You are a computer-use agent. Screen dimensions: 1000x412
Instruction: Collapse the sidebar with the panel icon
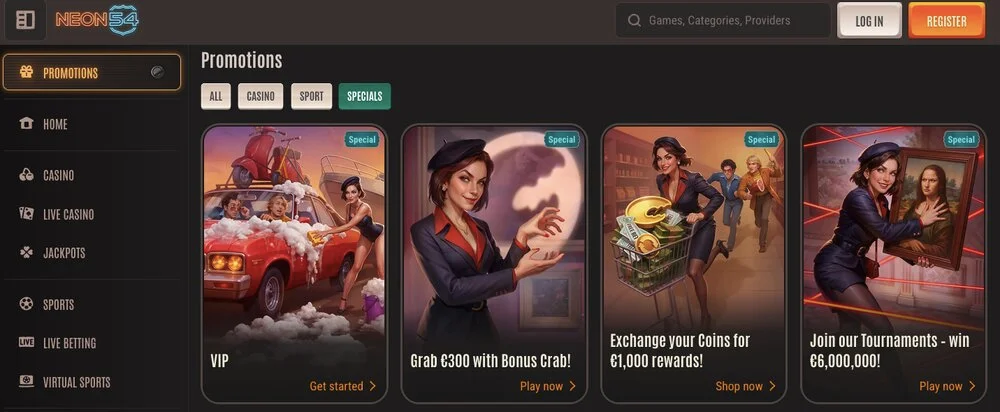click(26, 20)
